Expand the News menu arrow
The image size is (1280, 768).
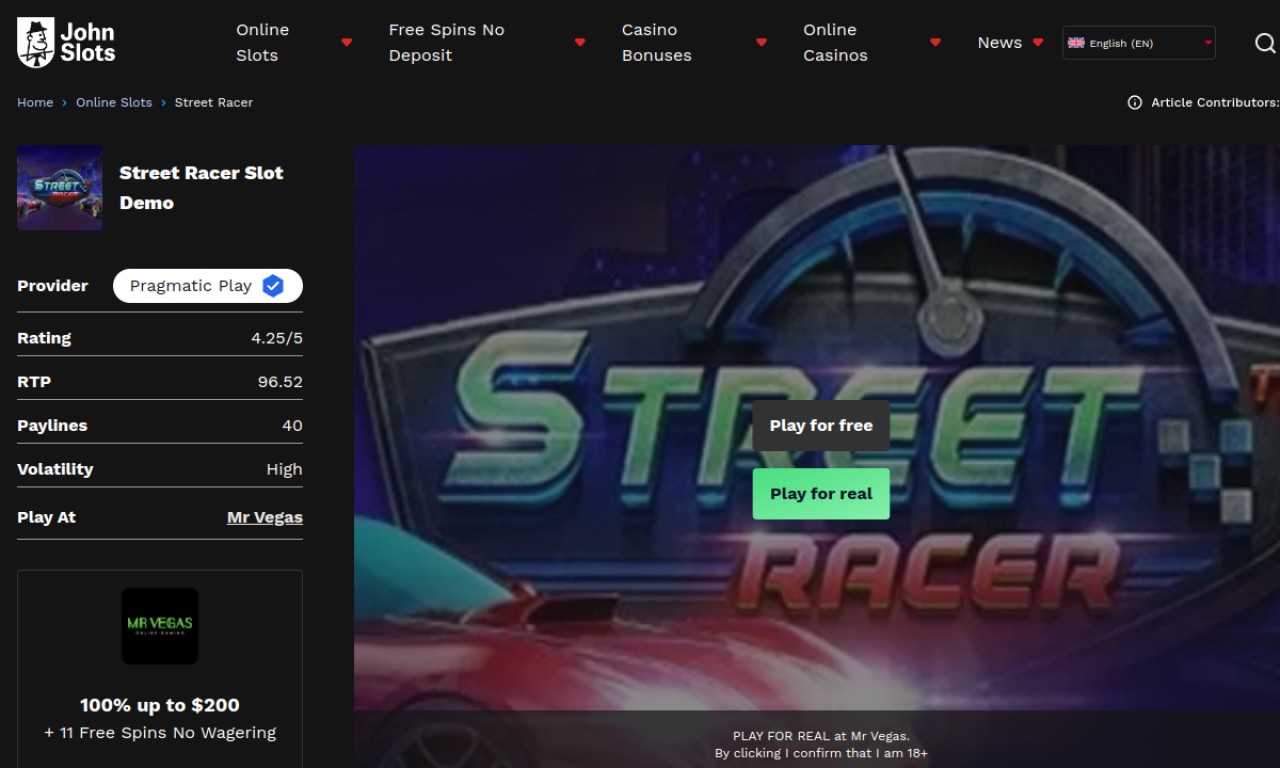coord(1038,42)
